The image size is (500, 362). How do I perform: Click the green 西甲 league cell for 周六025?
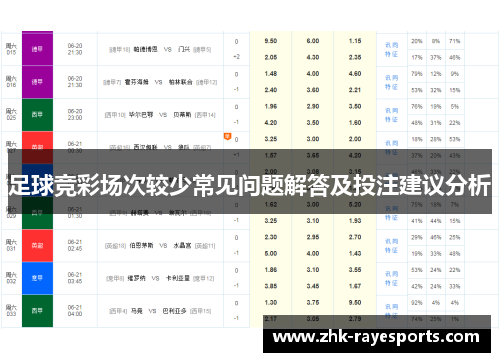click(x=37, y=115)
